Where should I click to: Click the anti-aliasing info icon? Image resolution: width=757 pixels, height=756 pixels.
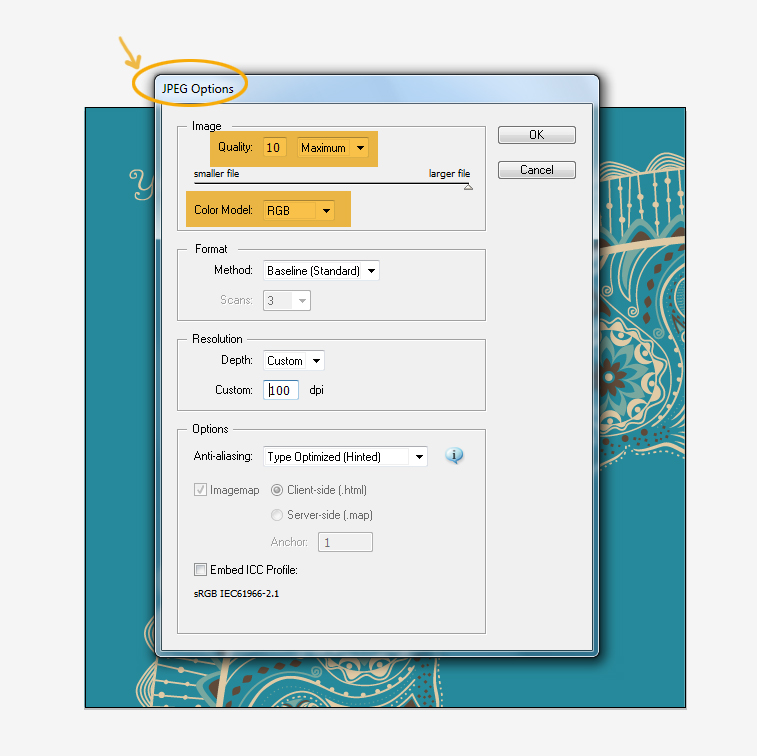tap(454, 455)
